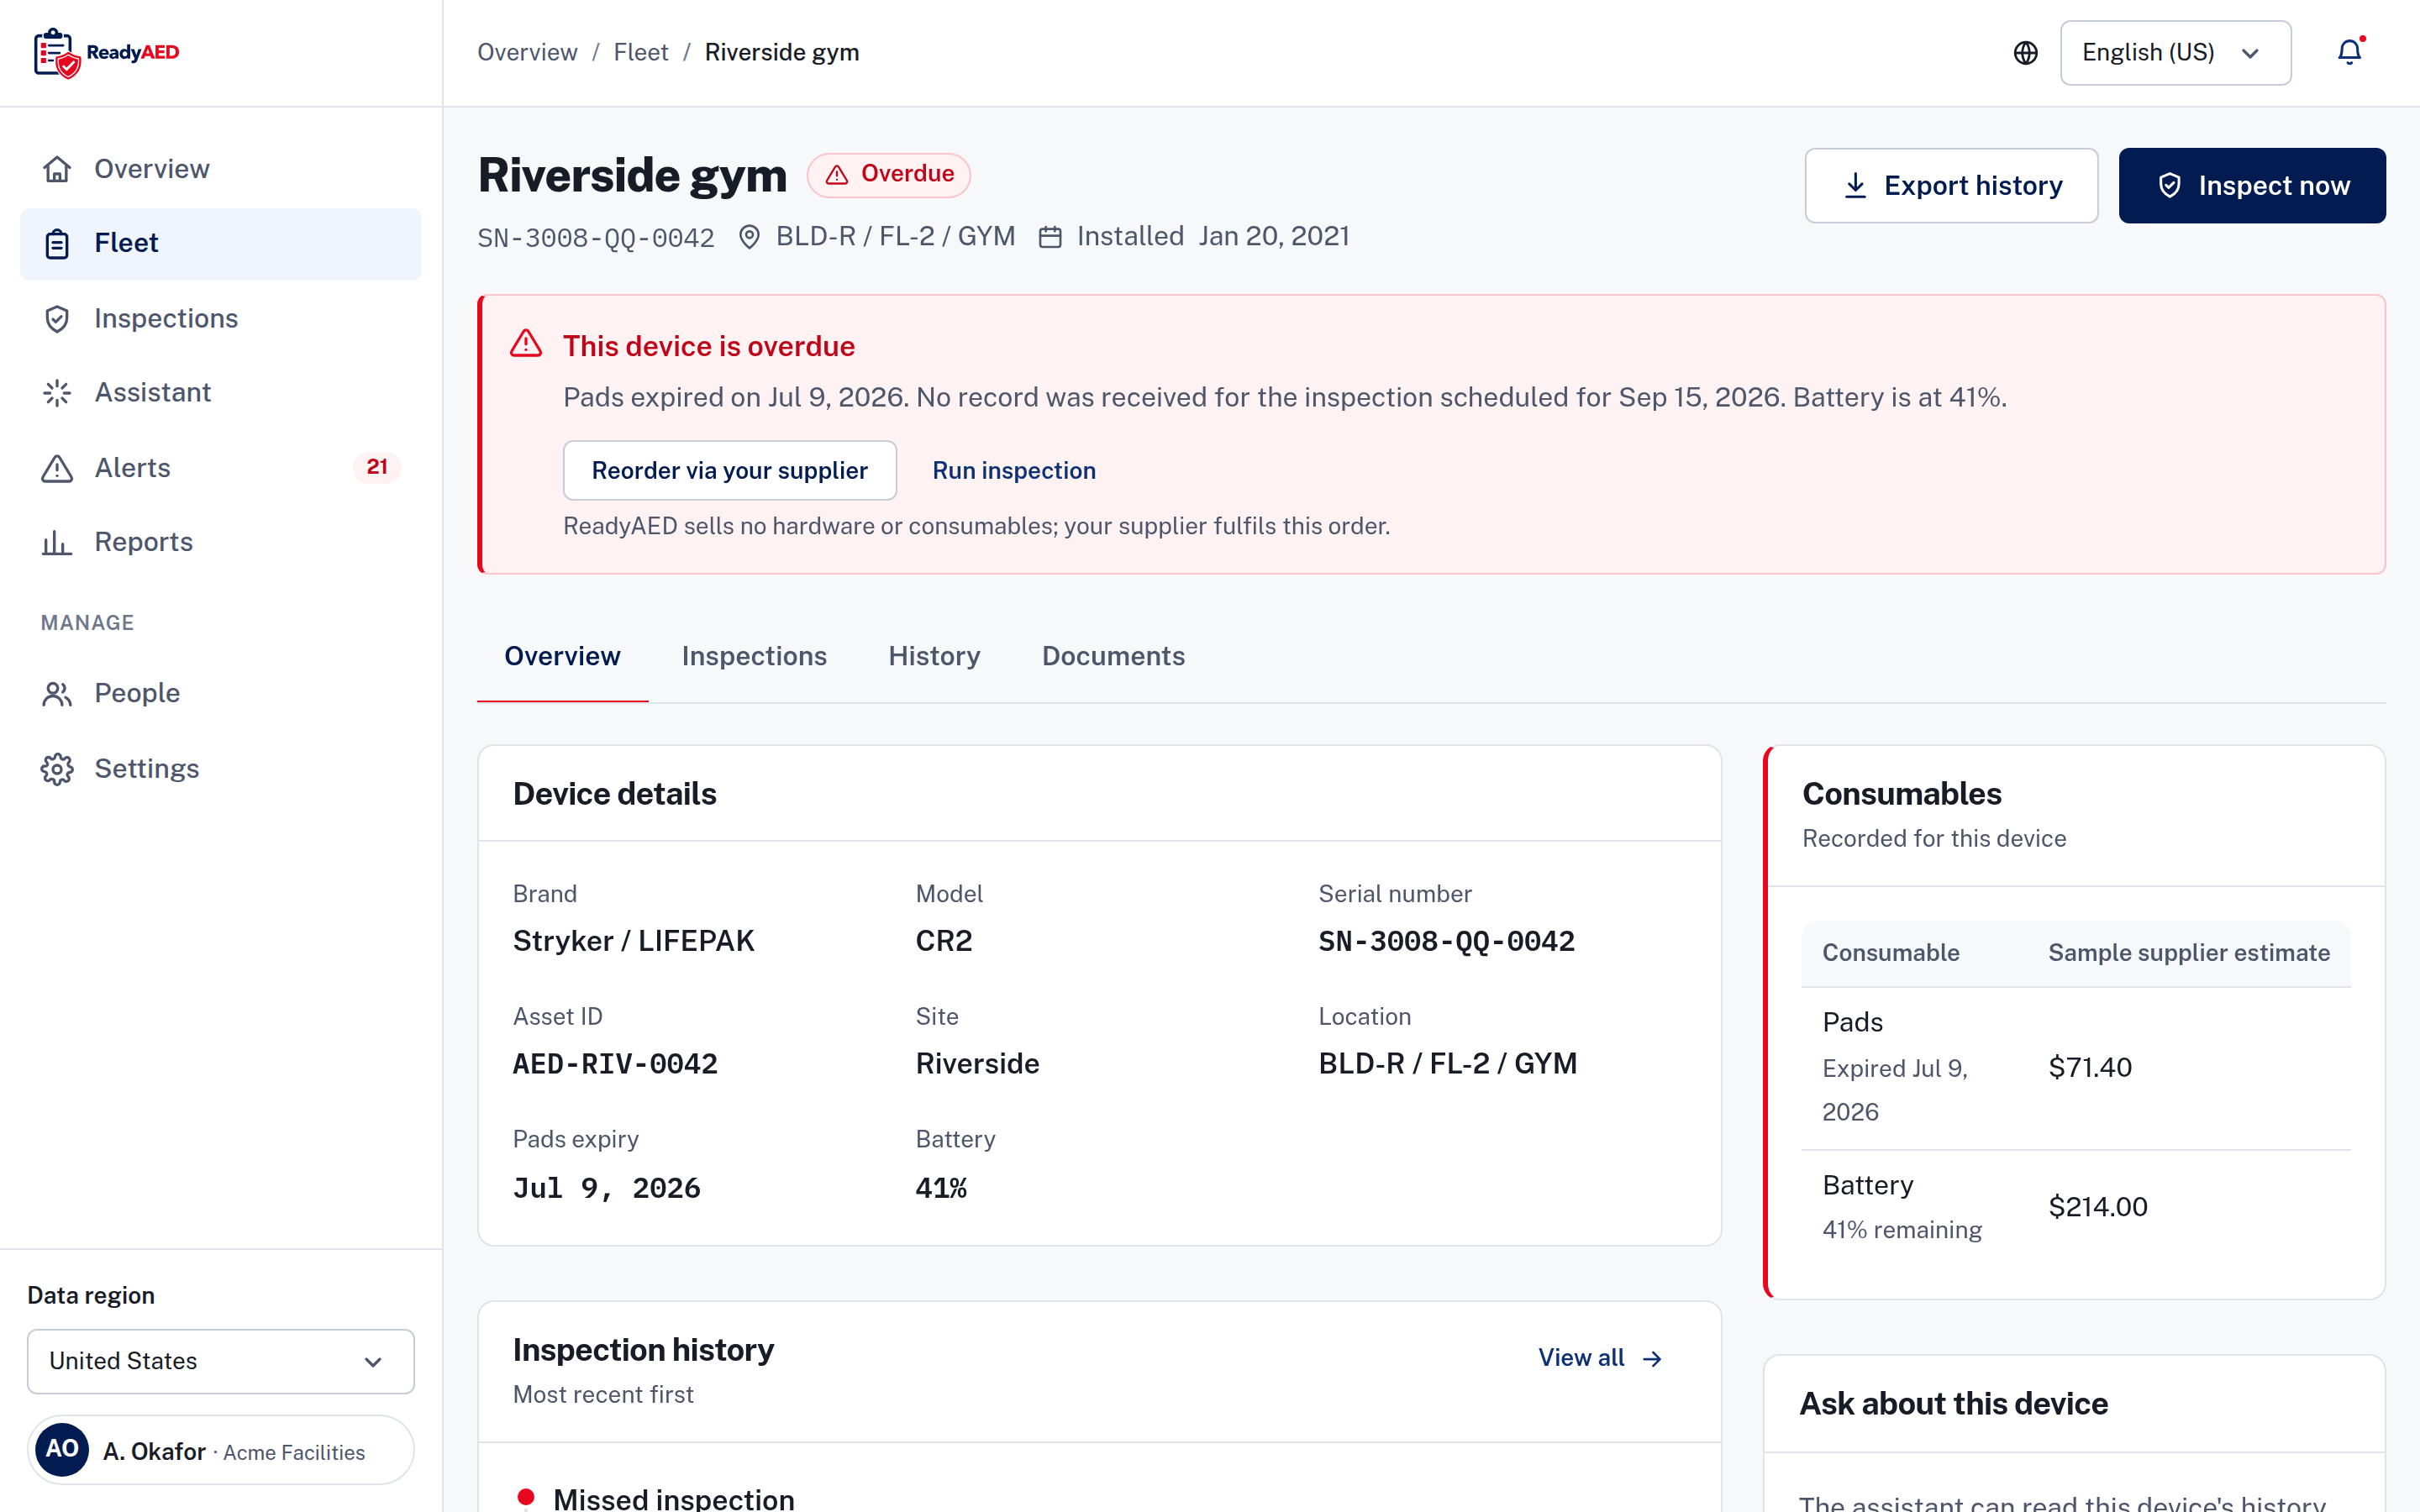
Task: Click Overview in the breadcrumb
Action: pyautogui.click(x=527, y=53)
